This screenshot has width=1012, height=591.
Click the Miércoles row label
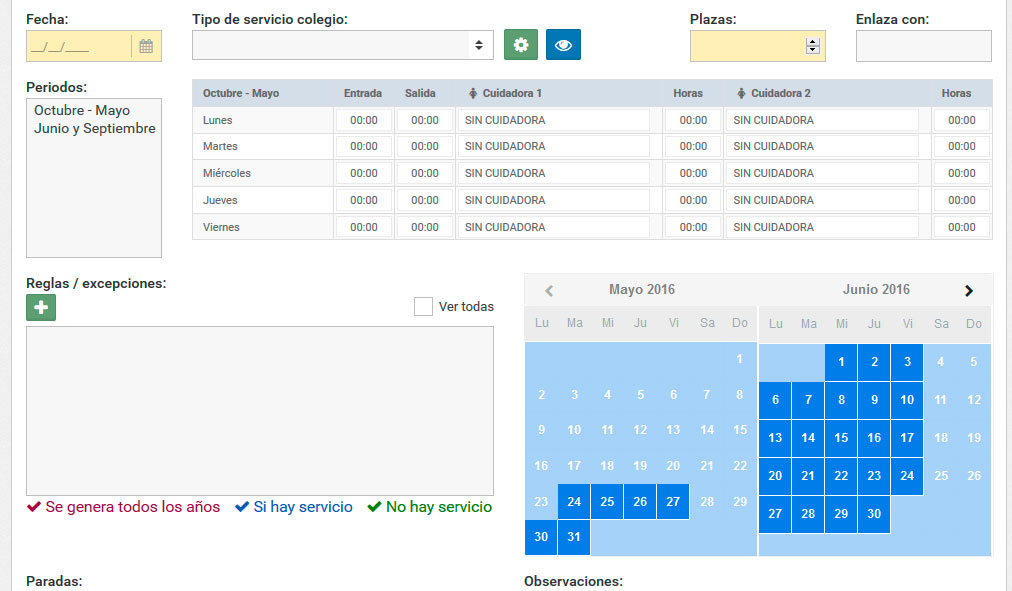pyautogui.click(x=227, y=173)
